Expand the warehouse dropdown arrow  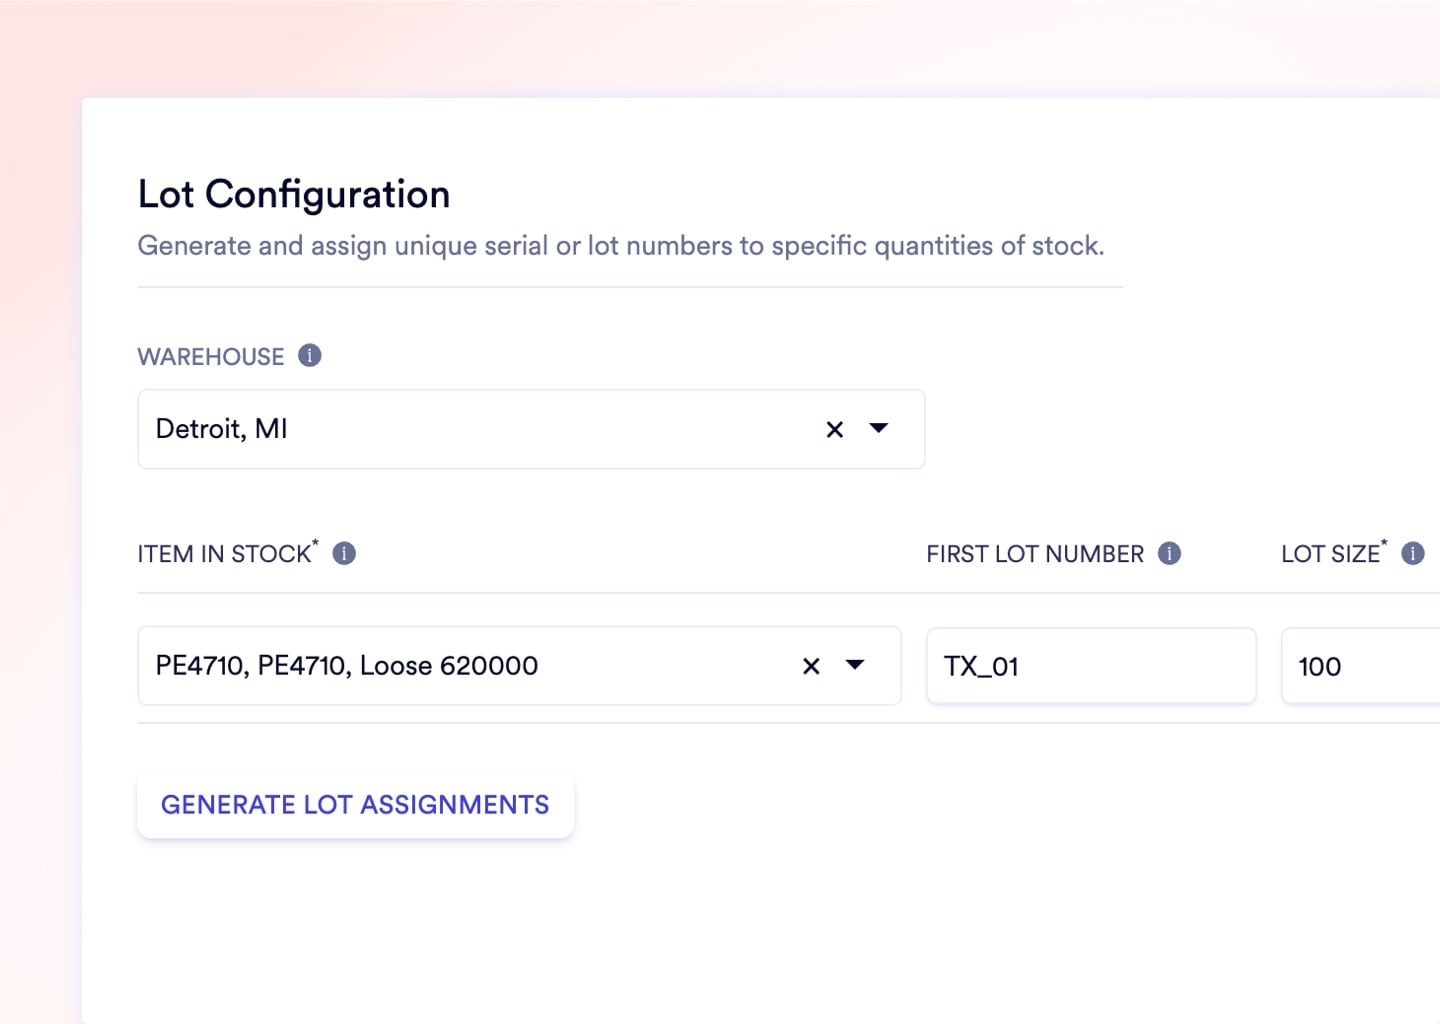[879, 428]
